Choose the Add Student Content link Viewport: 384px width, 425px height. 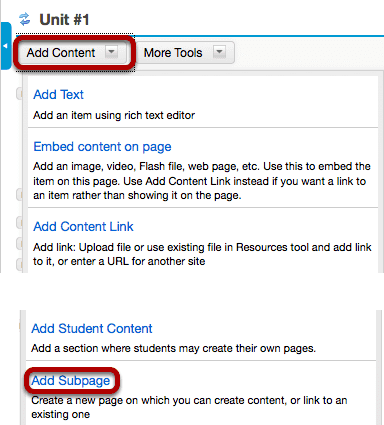pos(92,329)
